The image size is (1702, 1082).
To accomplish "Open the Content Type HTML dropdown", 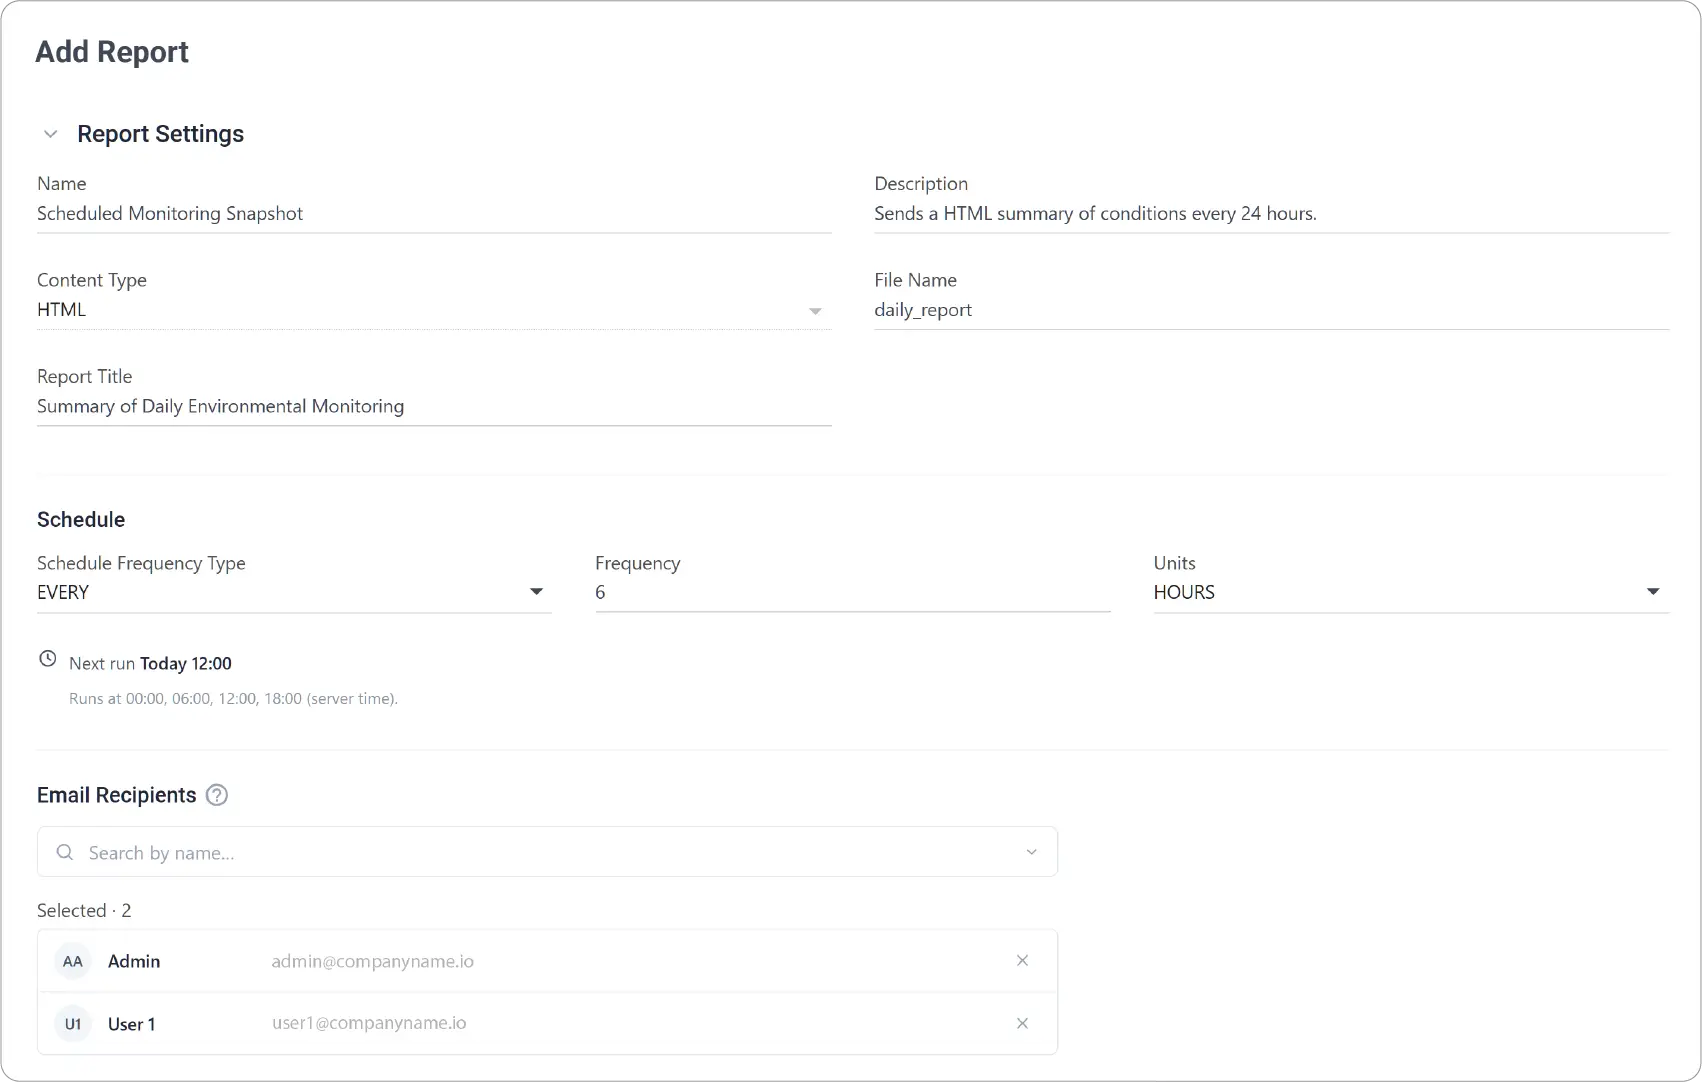I will [434, 310].
